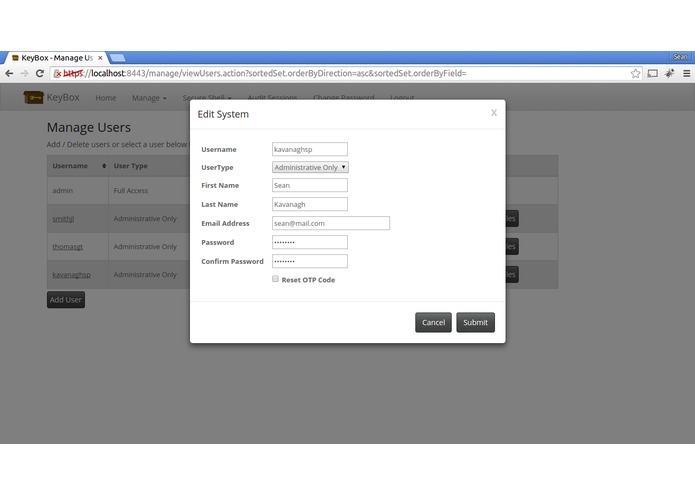Click the insecure https warning icon
Viewport: 695px width, 494px height.
57,74
